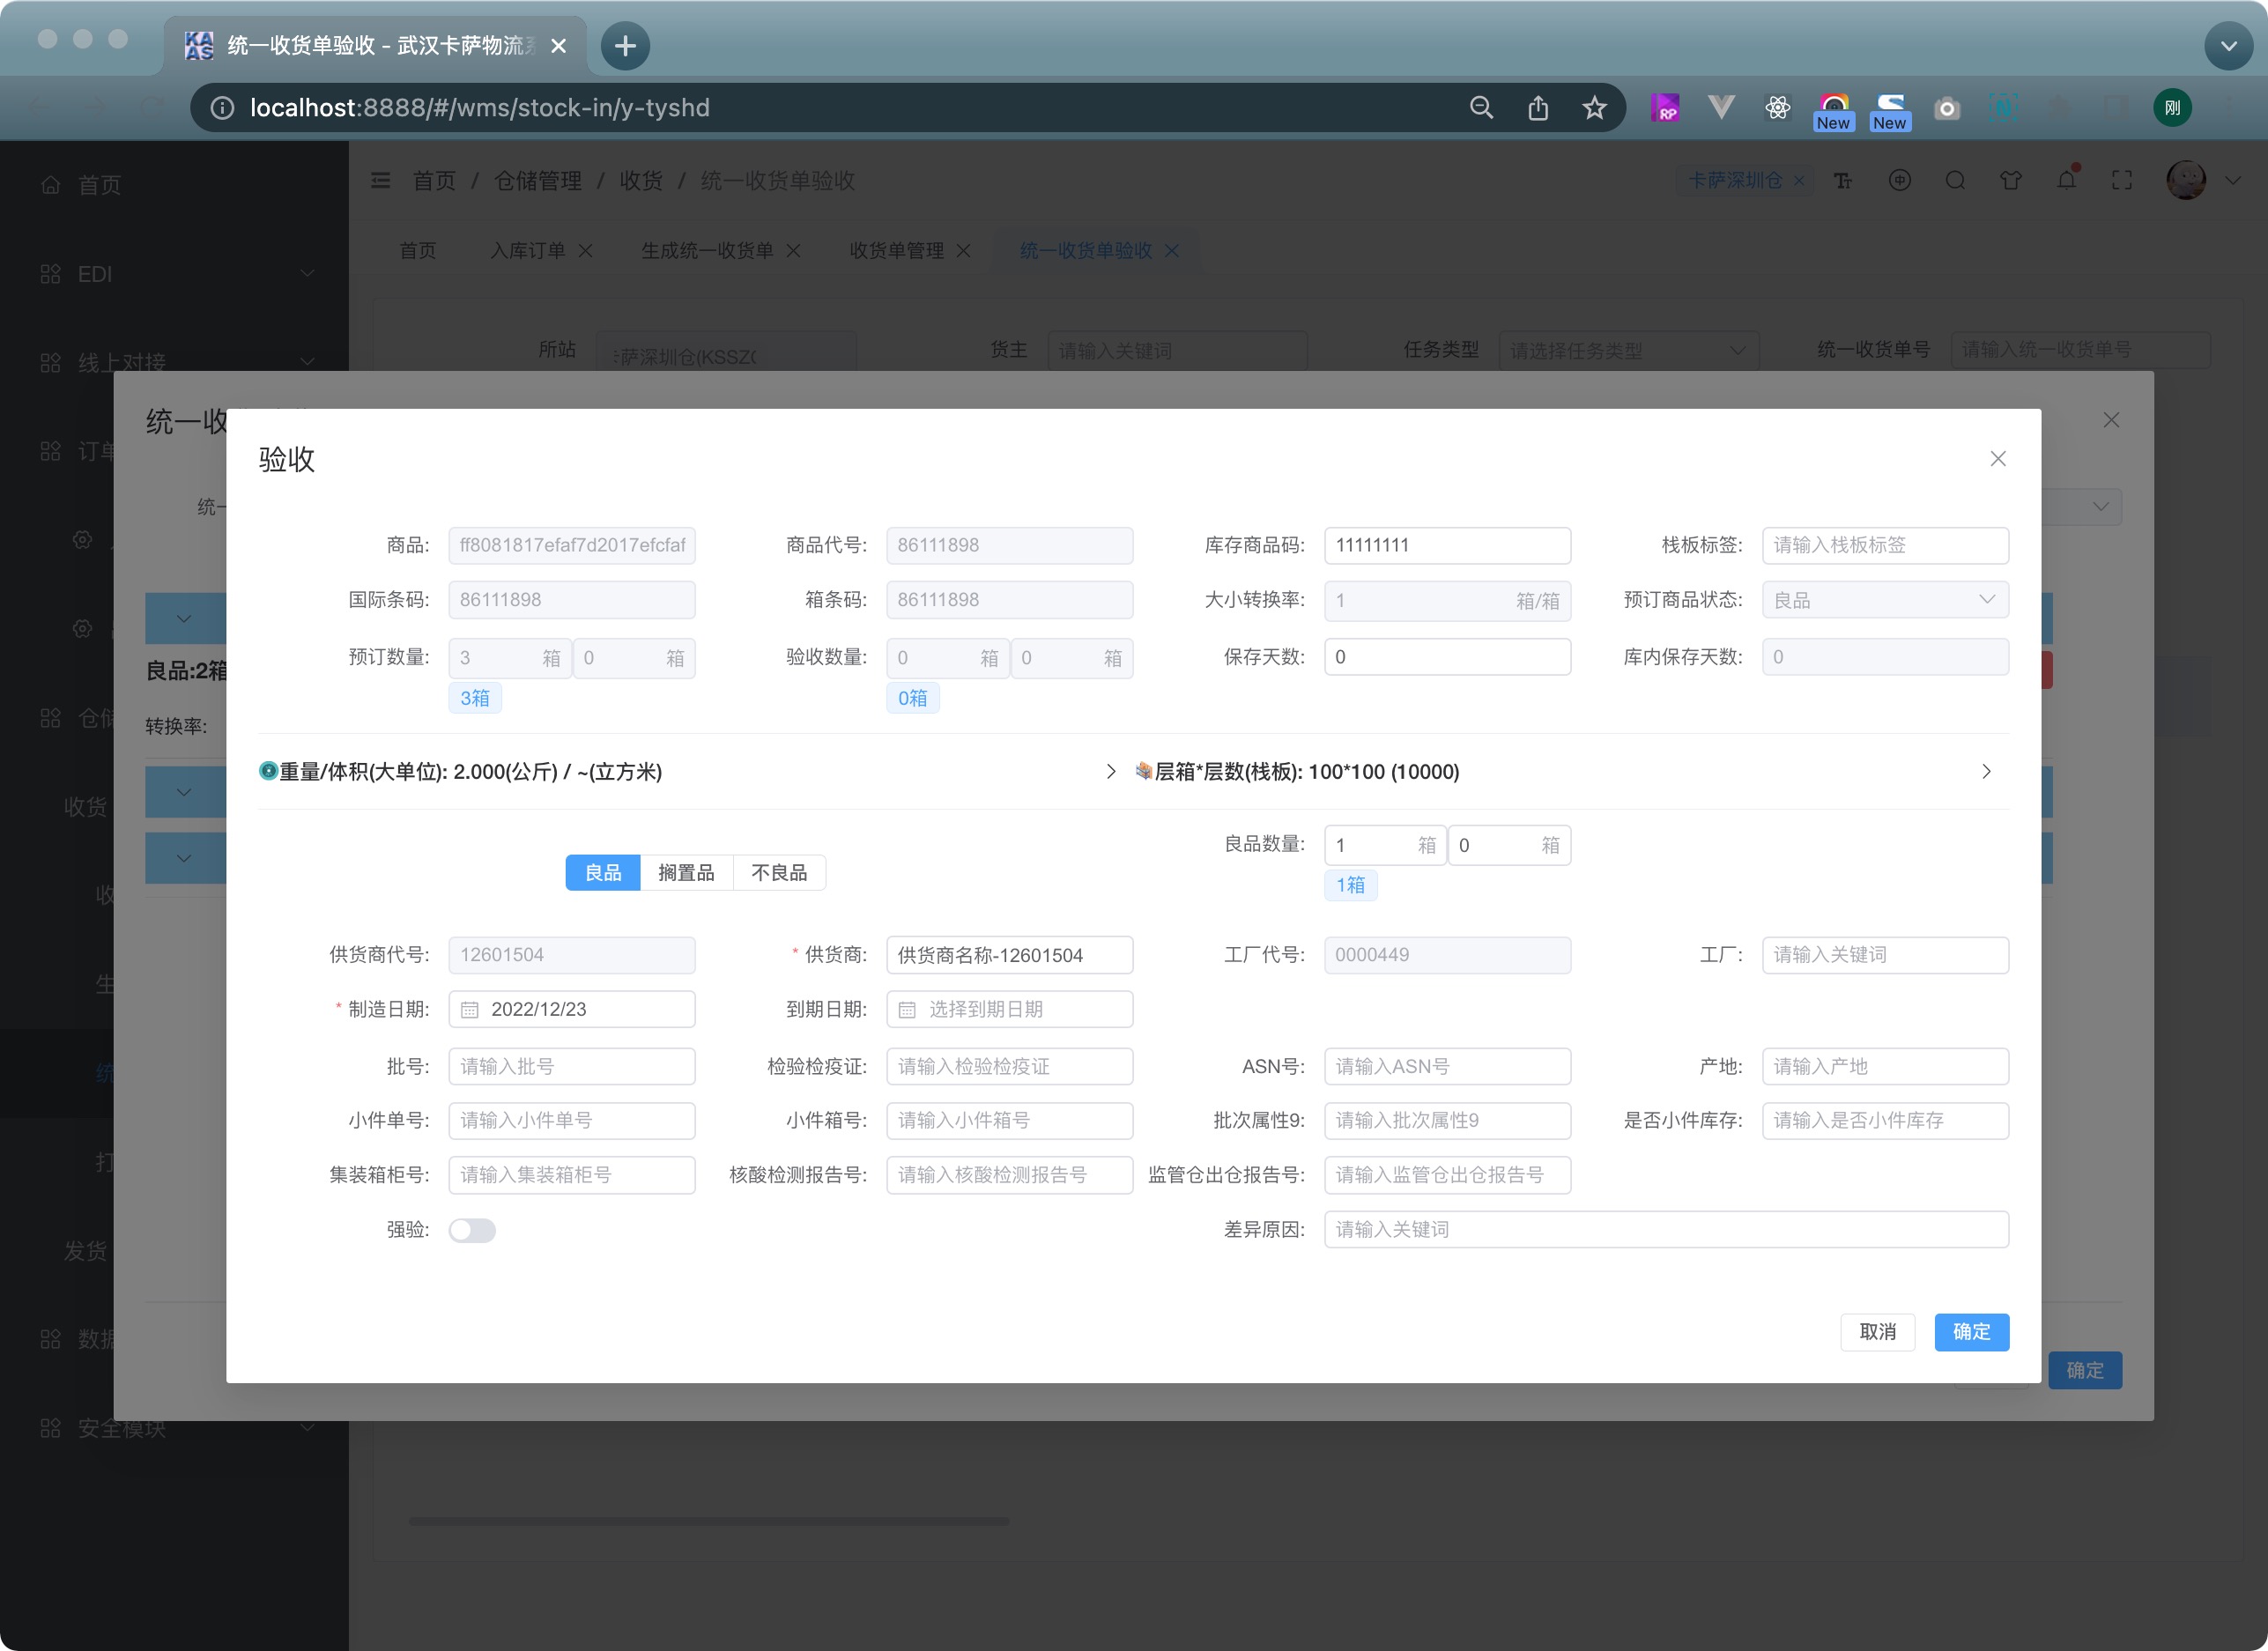Click the zoom magnifier icon in address bar

point(1481,108)
